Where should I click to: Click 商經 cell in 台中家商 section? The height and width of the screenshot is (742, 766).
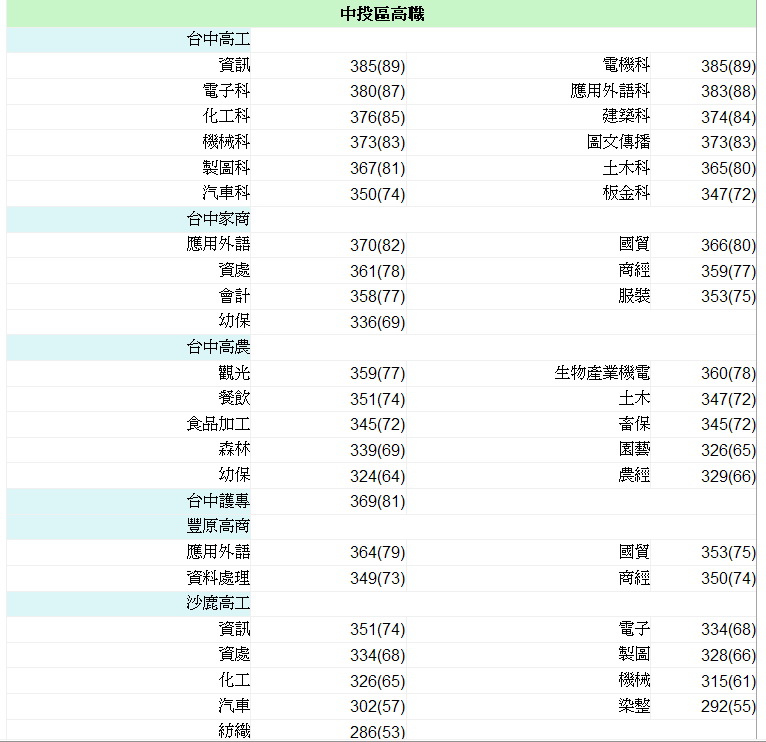tap(634, 270)
